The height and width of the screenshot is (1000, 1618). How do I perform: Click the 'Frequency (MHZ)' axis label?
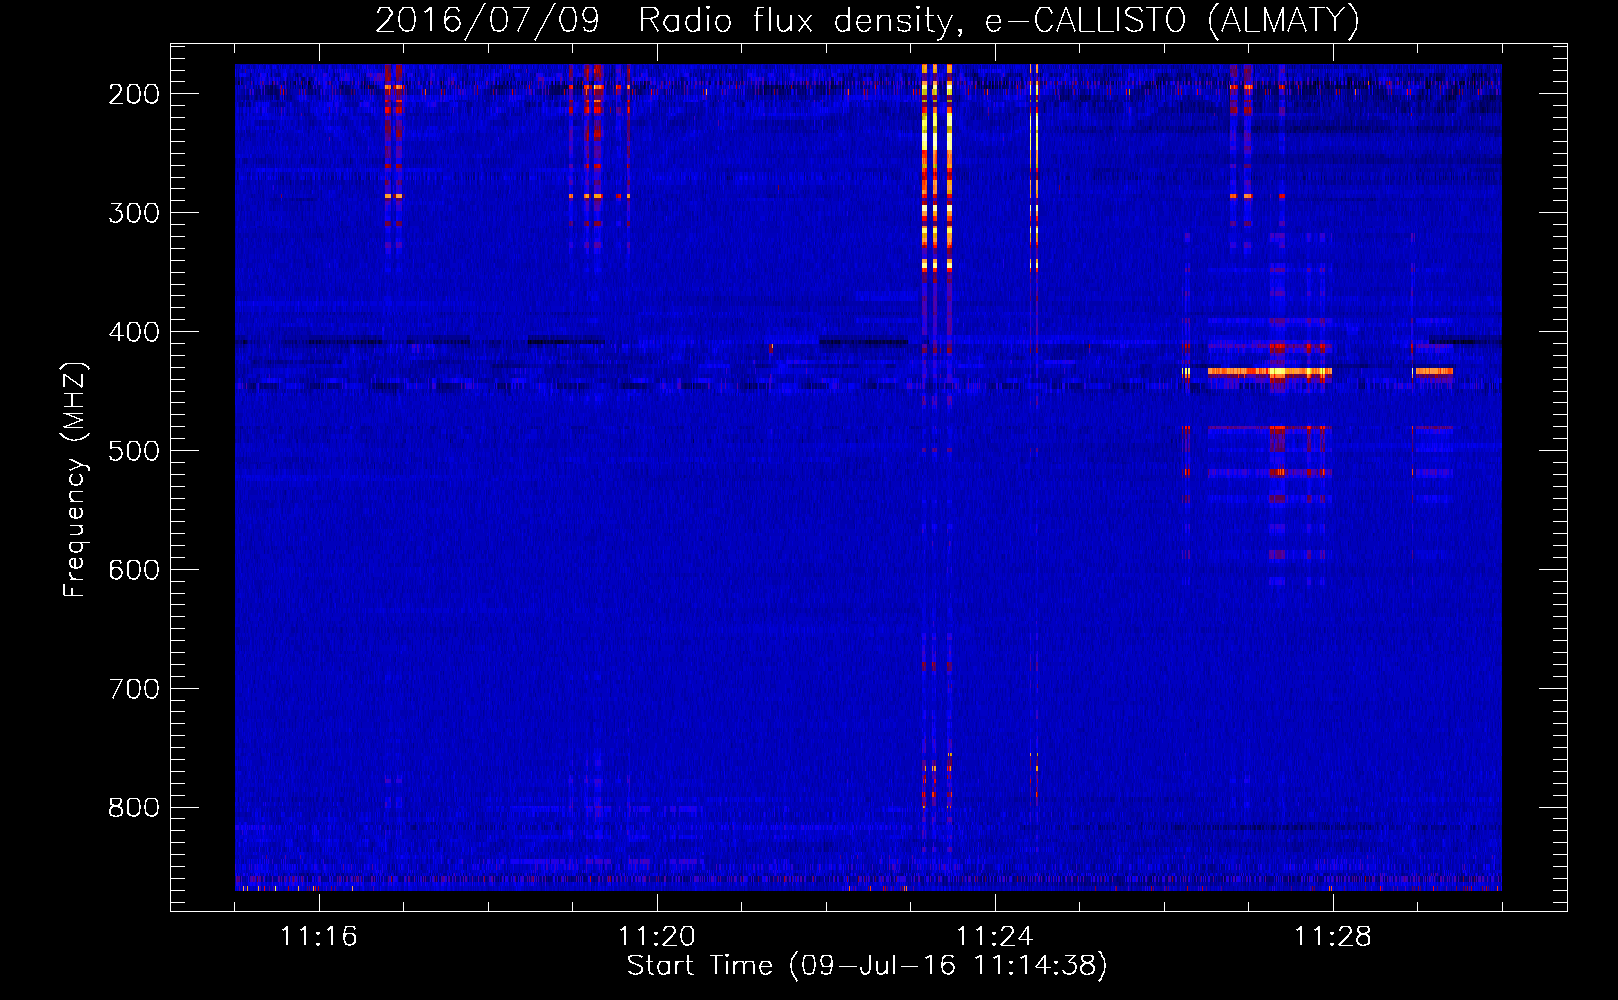pyautogui.click(x=75, y=479)
